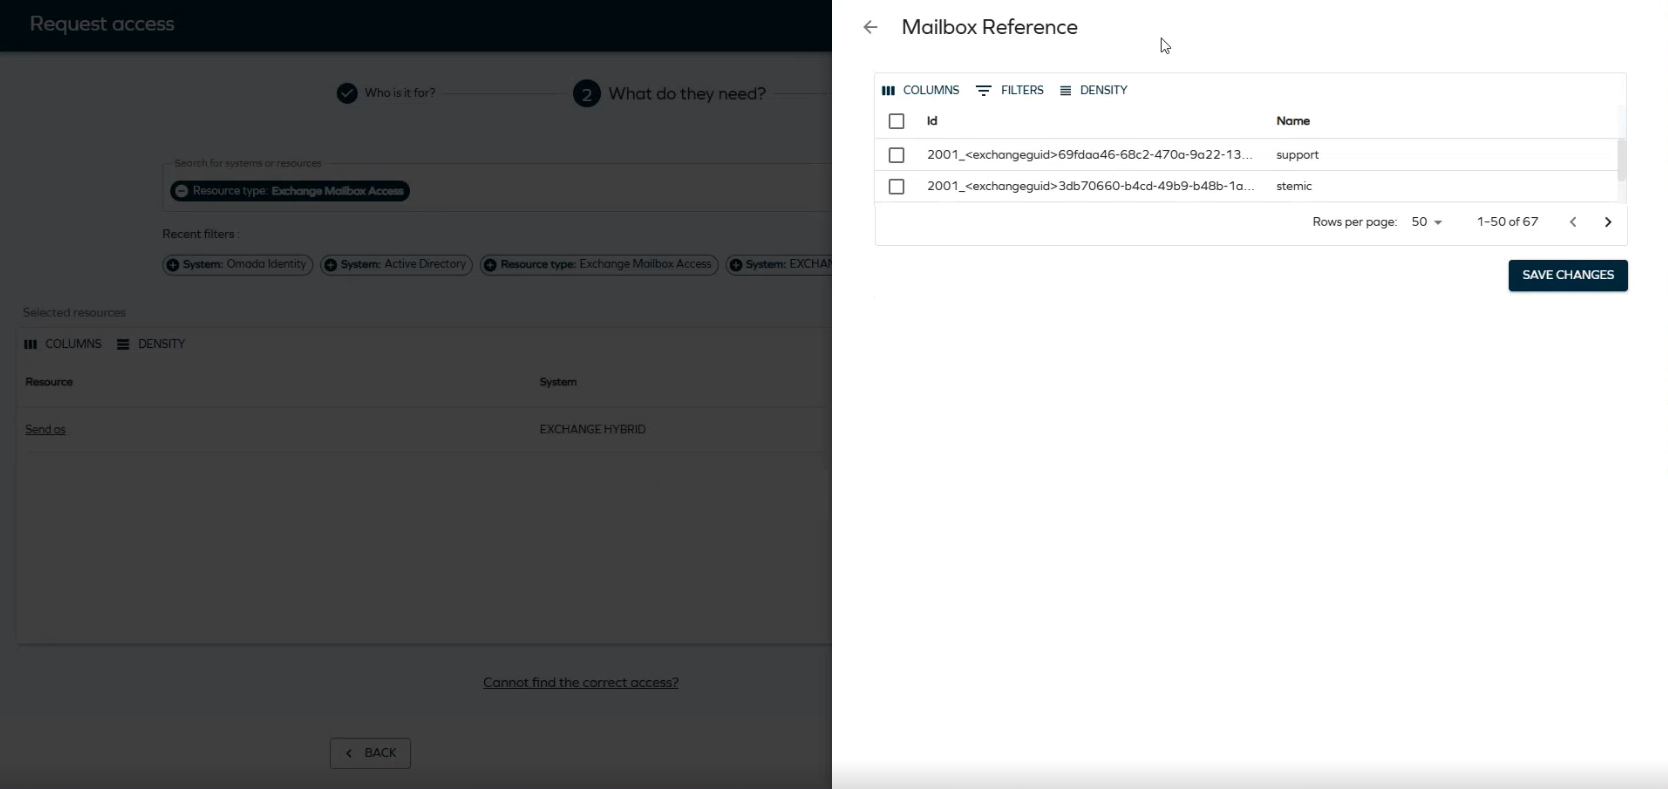Image resolution: width=1668 pixels, height=789 pixels.
Task: Open COLUMNS in Selected resources table
Action: tap(62, 344)
